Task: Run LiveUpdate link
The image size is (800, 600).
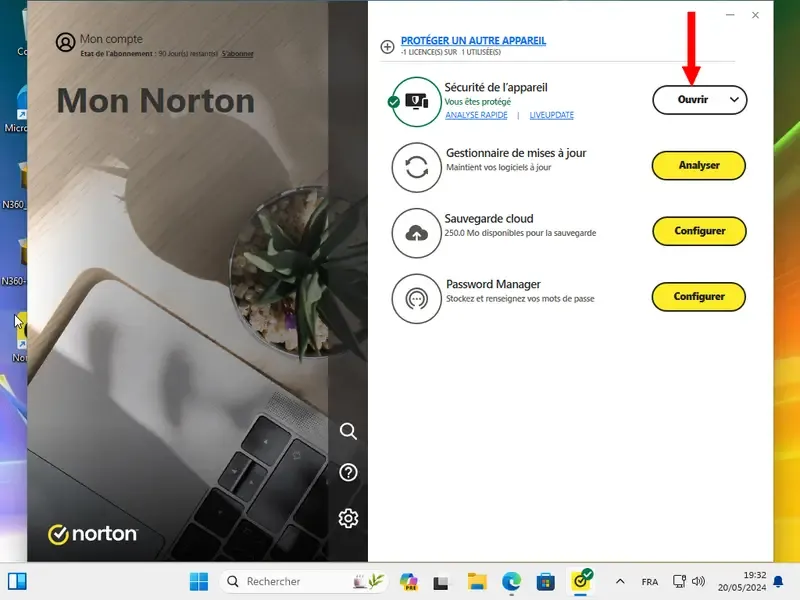Action: [x=552, y=115]
